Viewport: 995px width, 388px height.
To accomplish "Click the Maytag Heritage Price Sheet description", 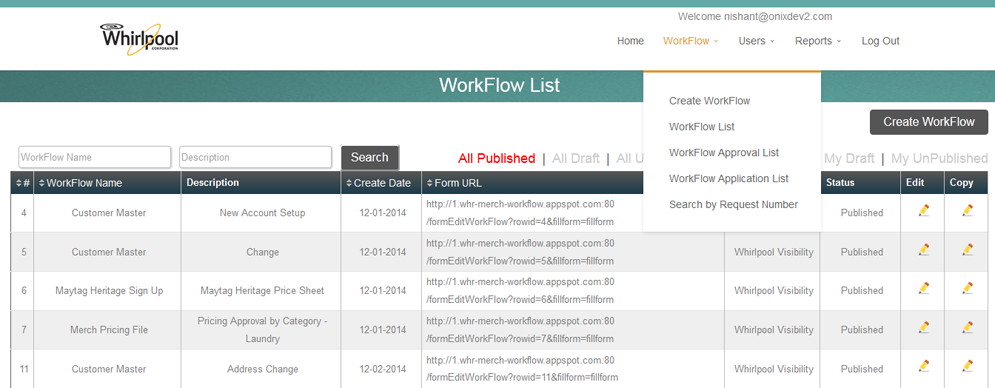I will (262, 291).
